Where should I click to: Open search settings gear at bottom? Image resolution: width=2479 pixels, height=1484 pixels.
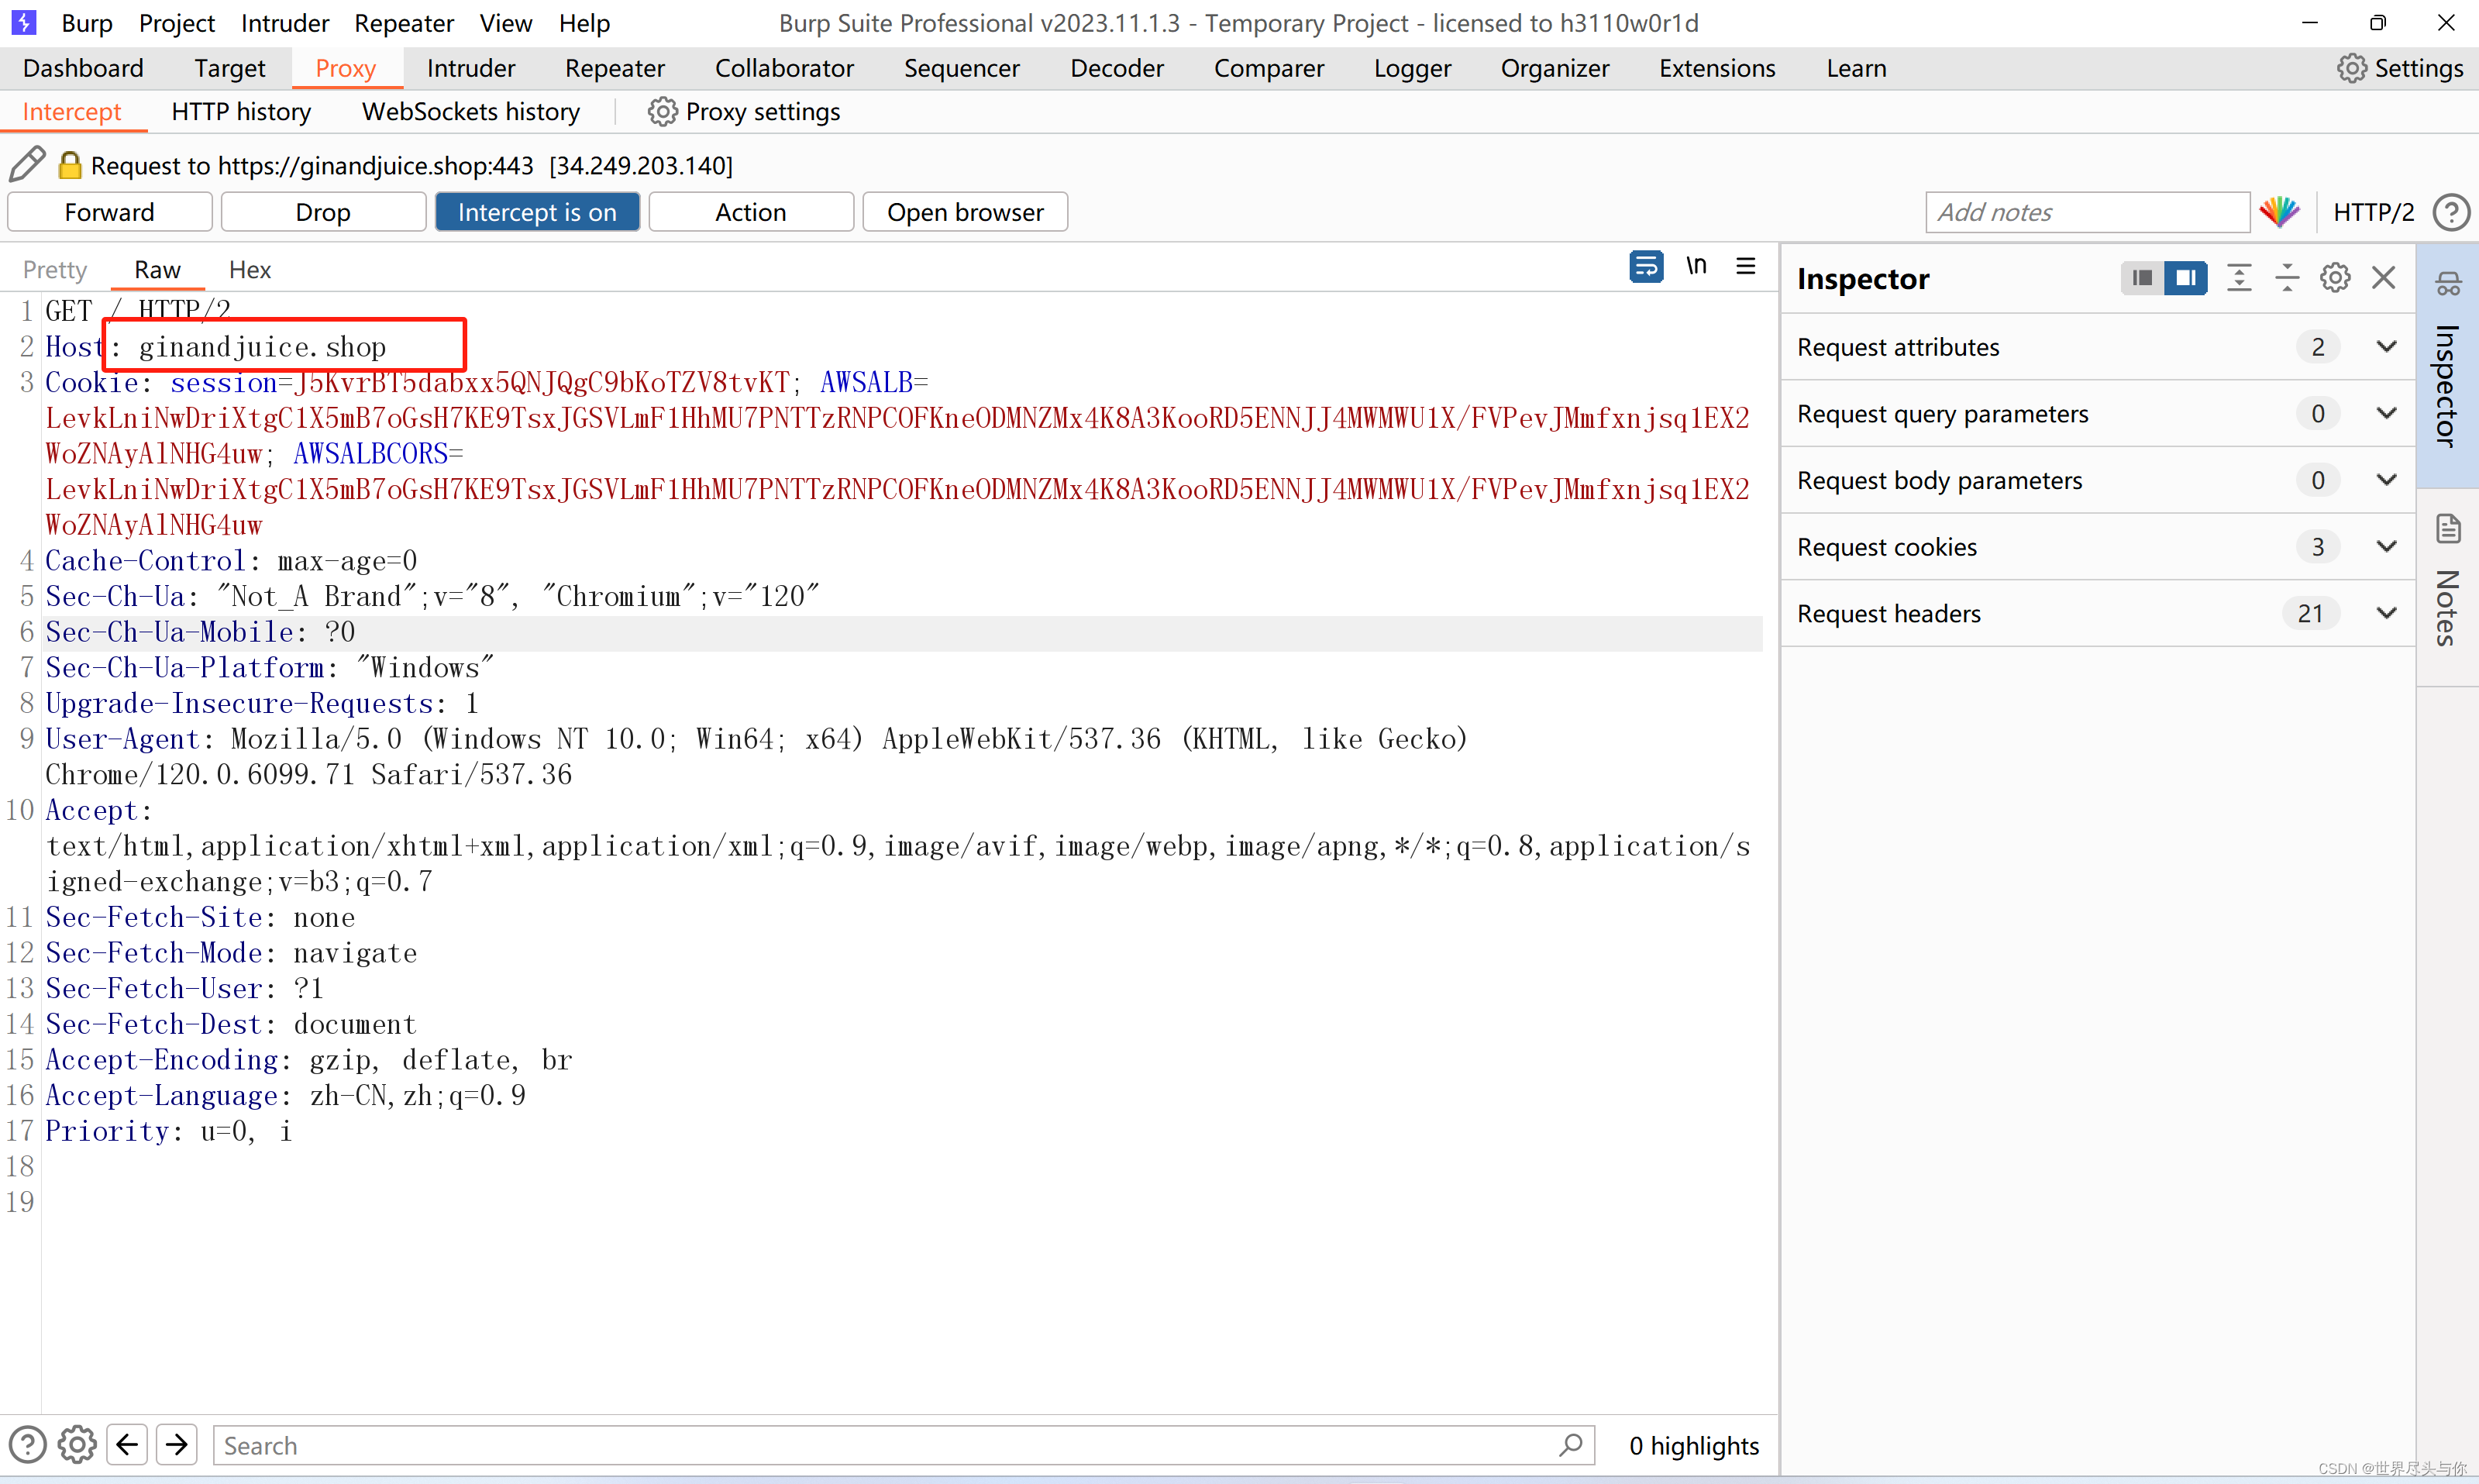click(77, 1445)
